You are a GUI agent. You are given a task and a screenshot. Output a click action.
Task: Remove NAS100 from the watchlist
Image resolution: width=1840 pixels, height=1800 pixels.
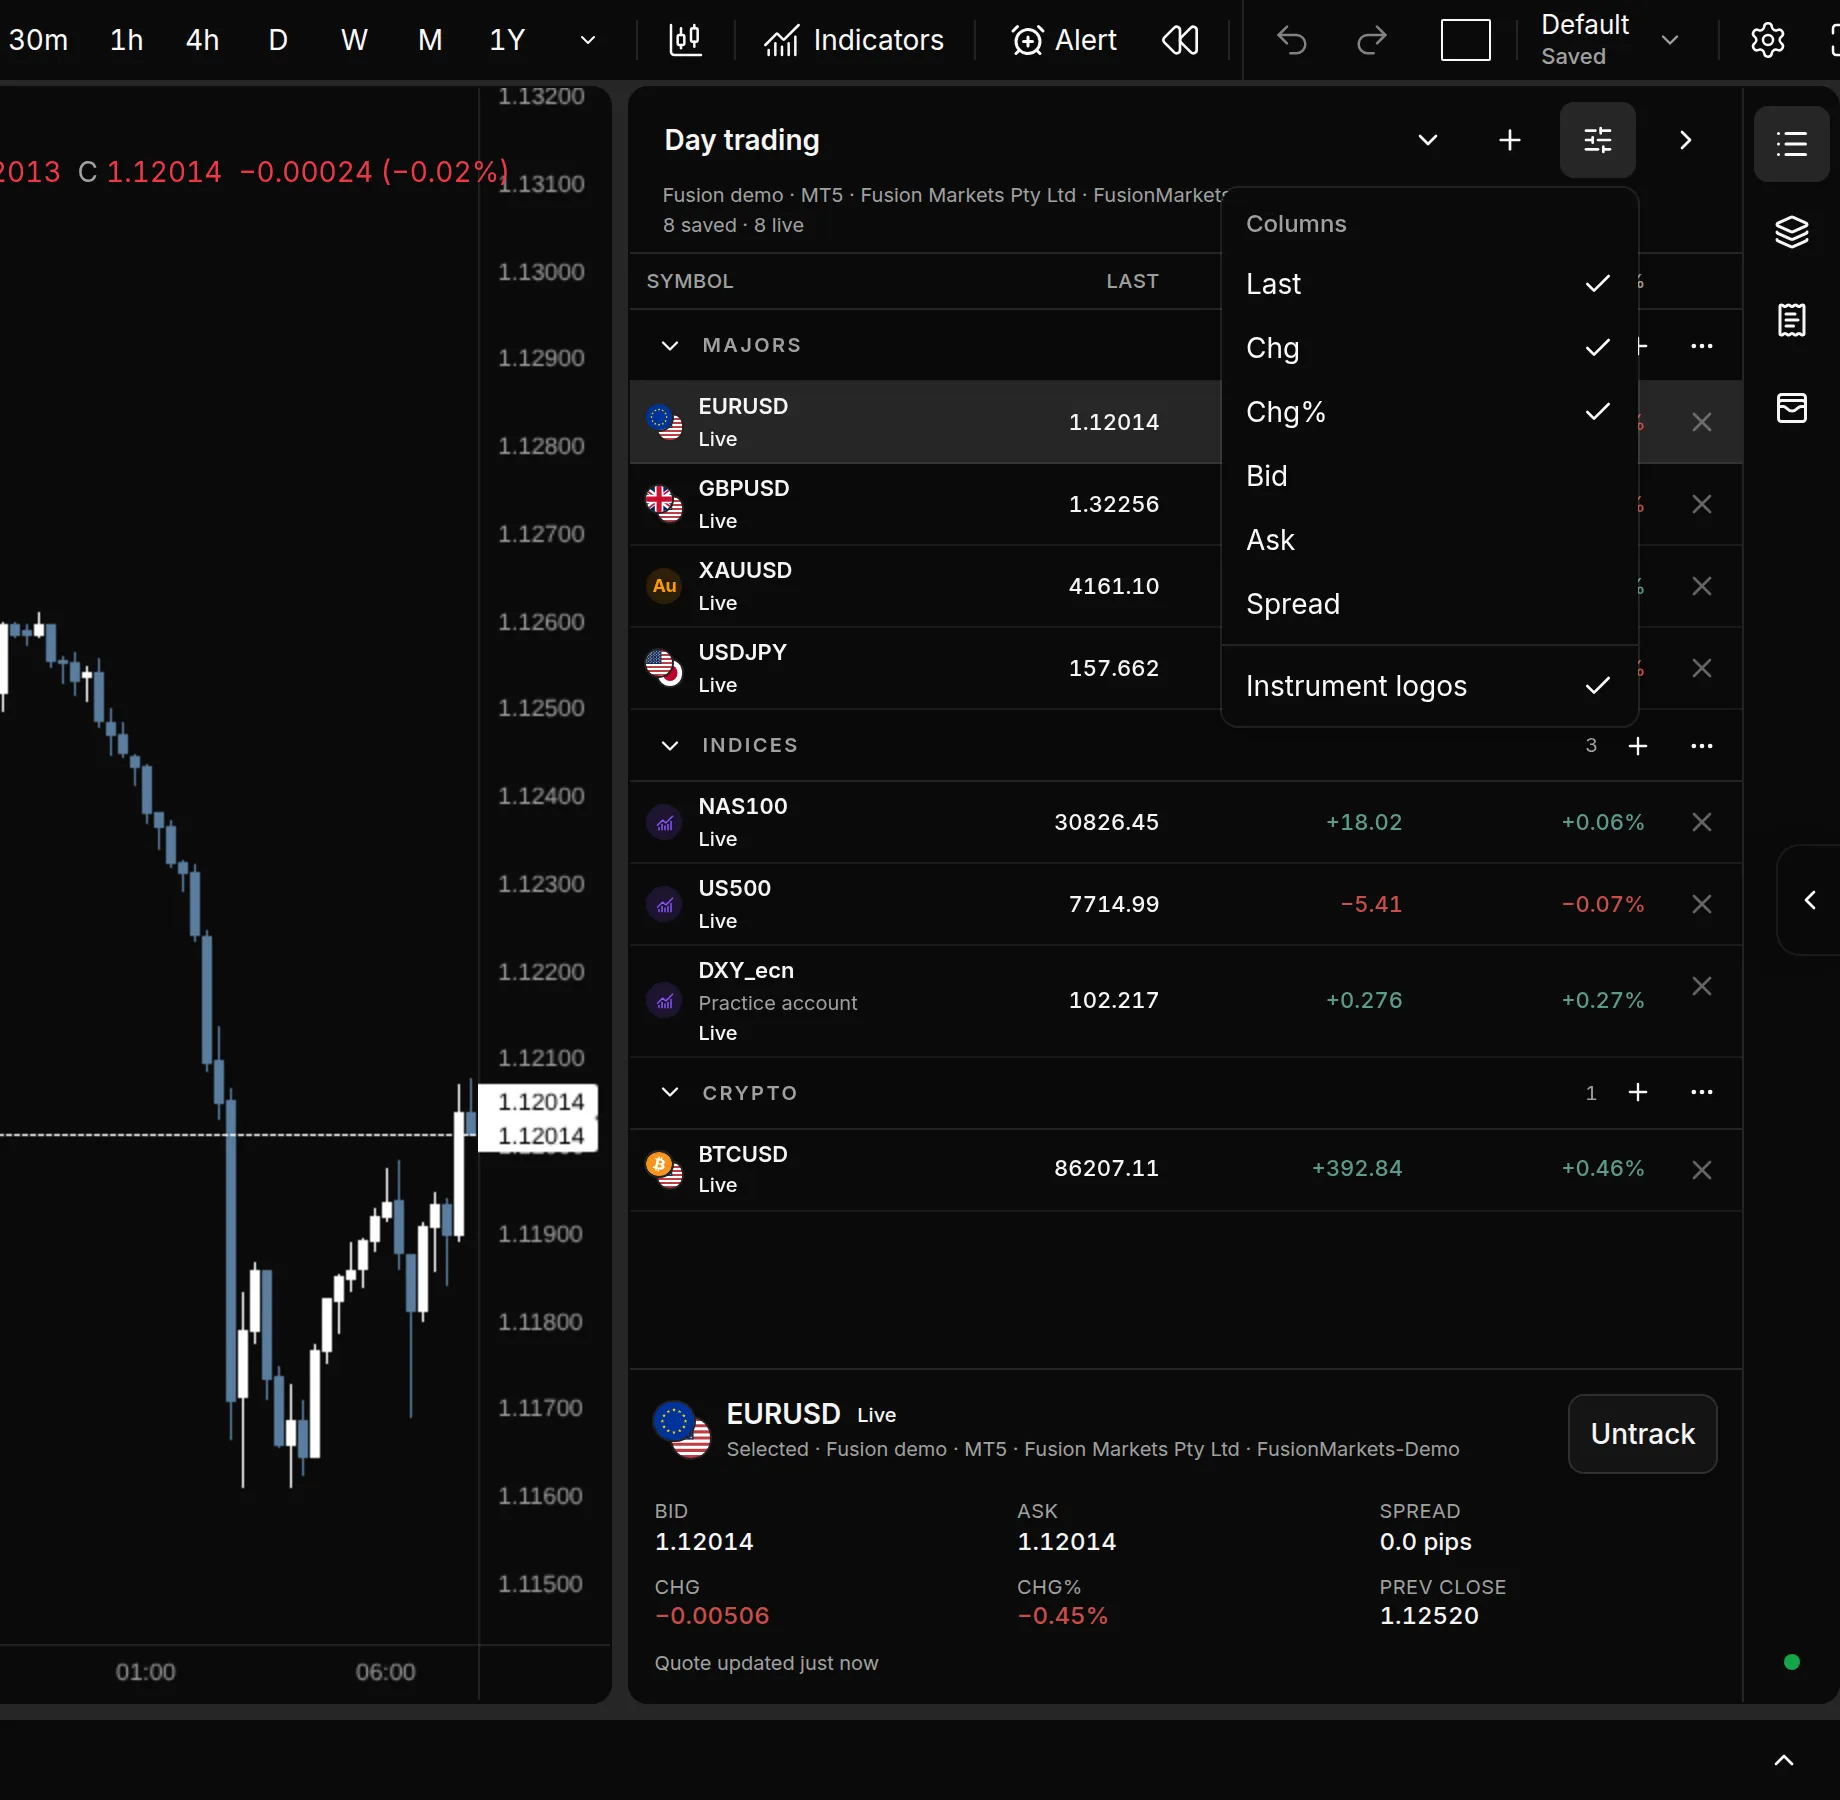tap(1701, 822)
